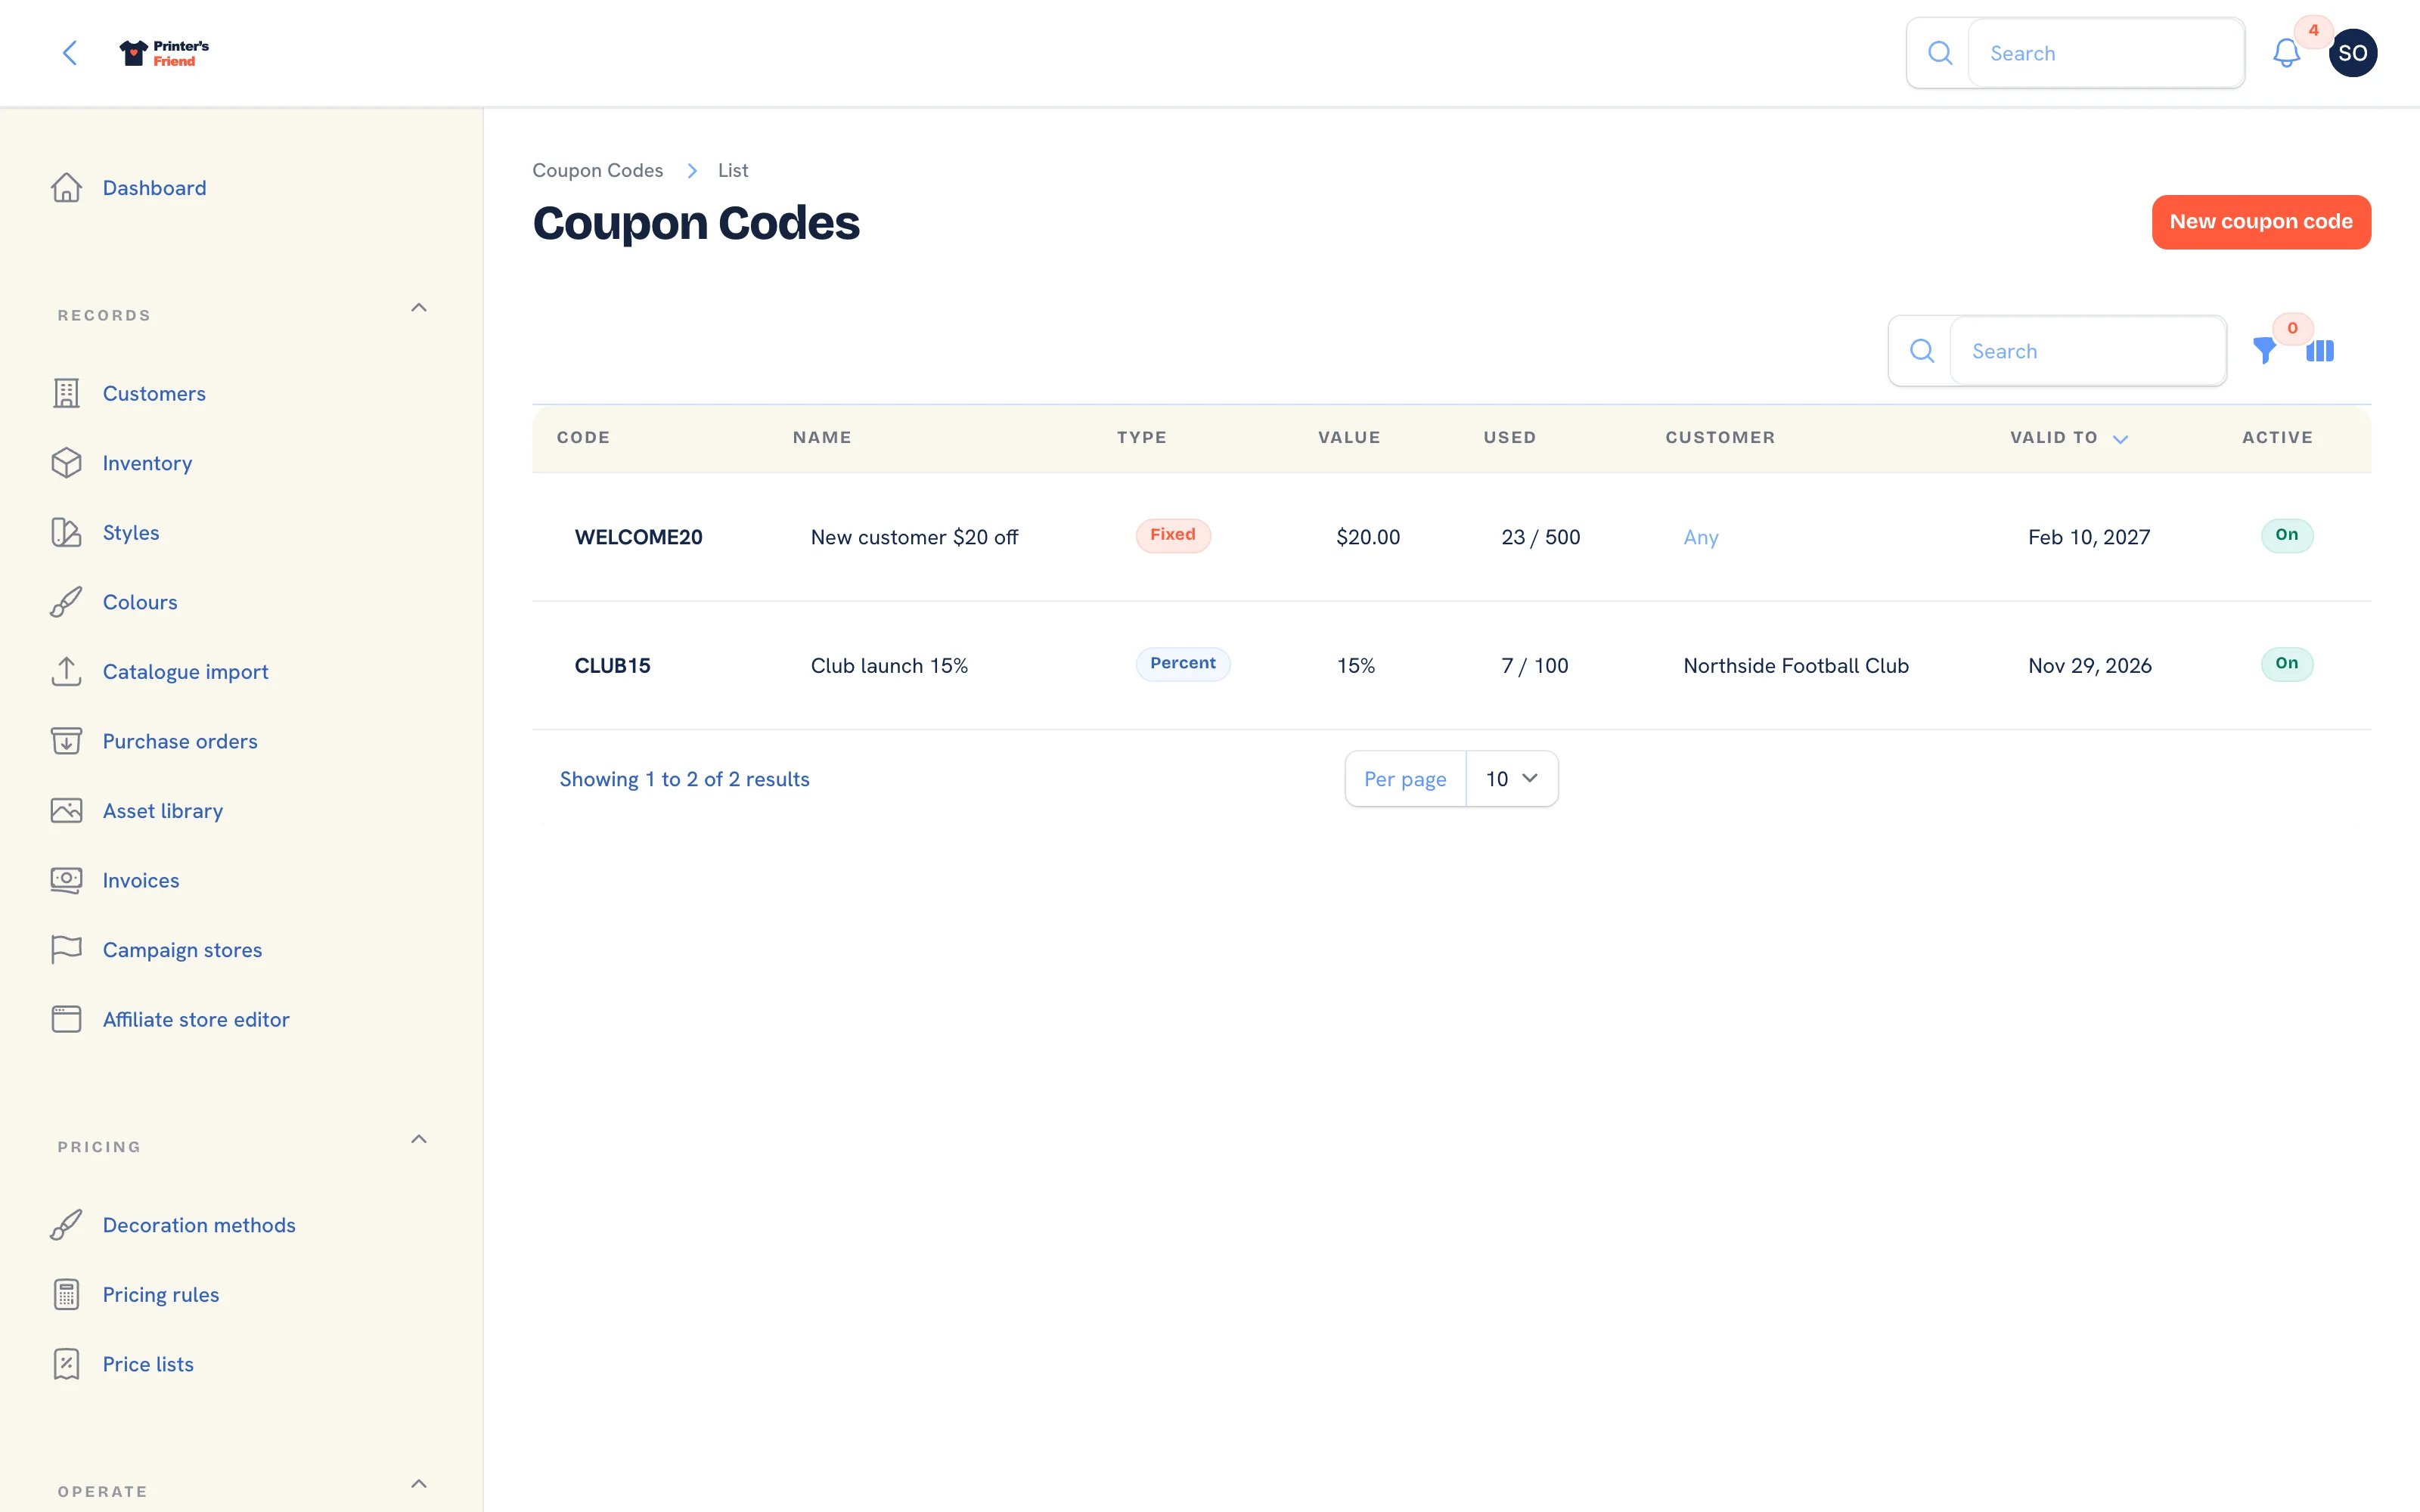Screen dimensions: 2420x1512
Task: Click the back arrow icon in header
Action: point(69,53)
